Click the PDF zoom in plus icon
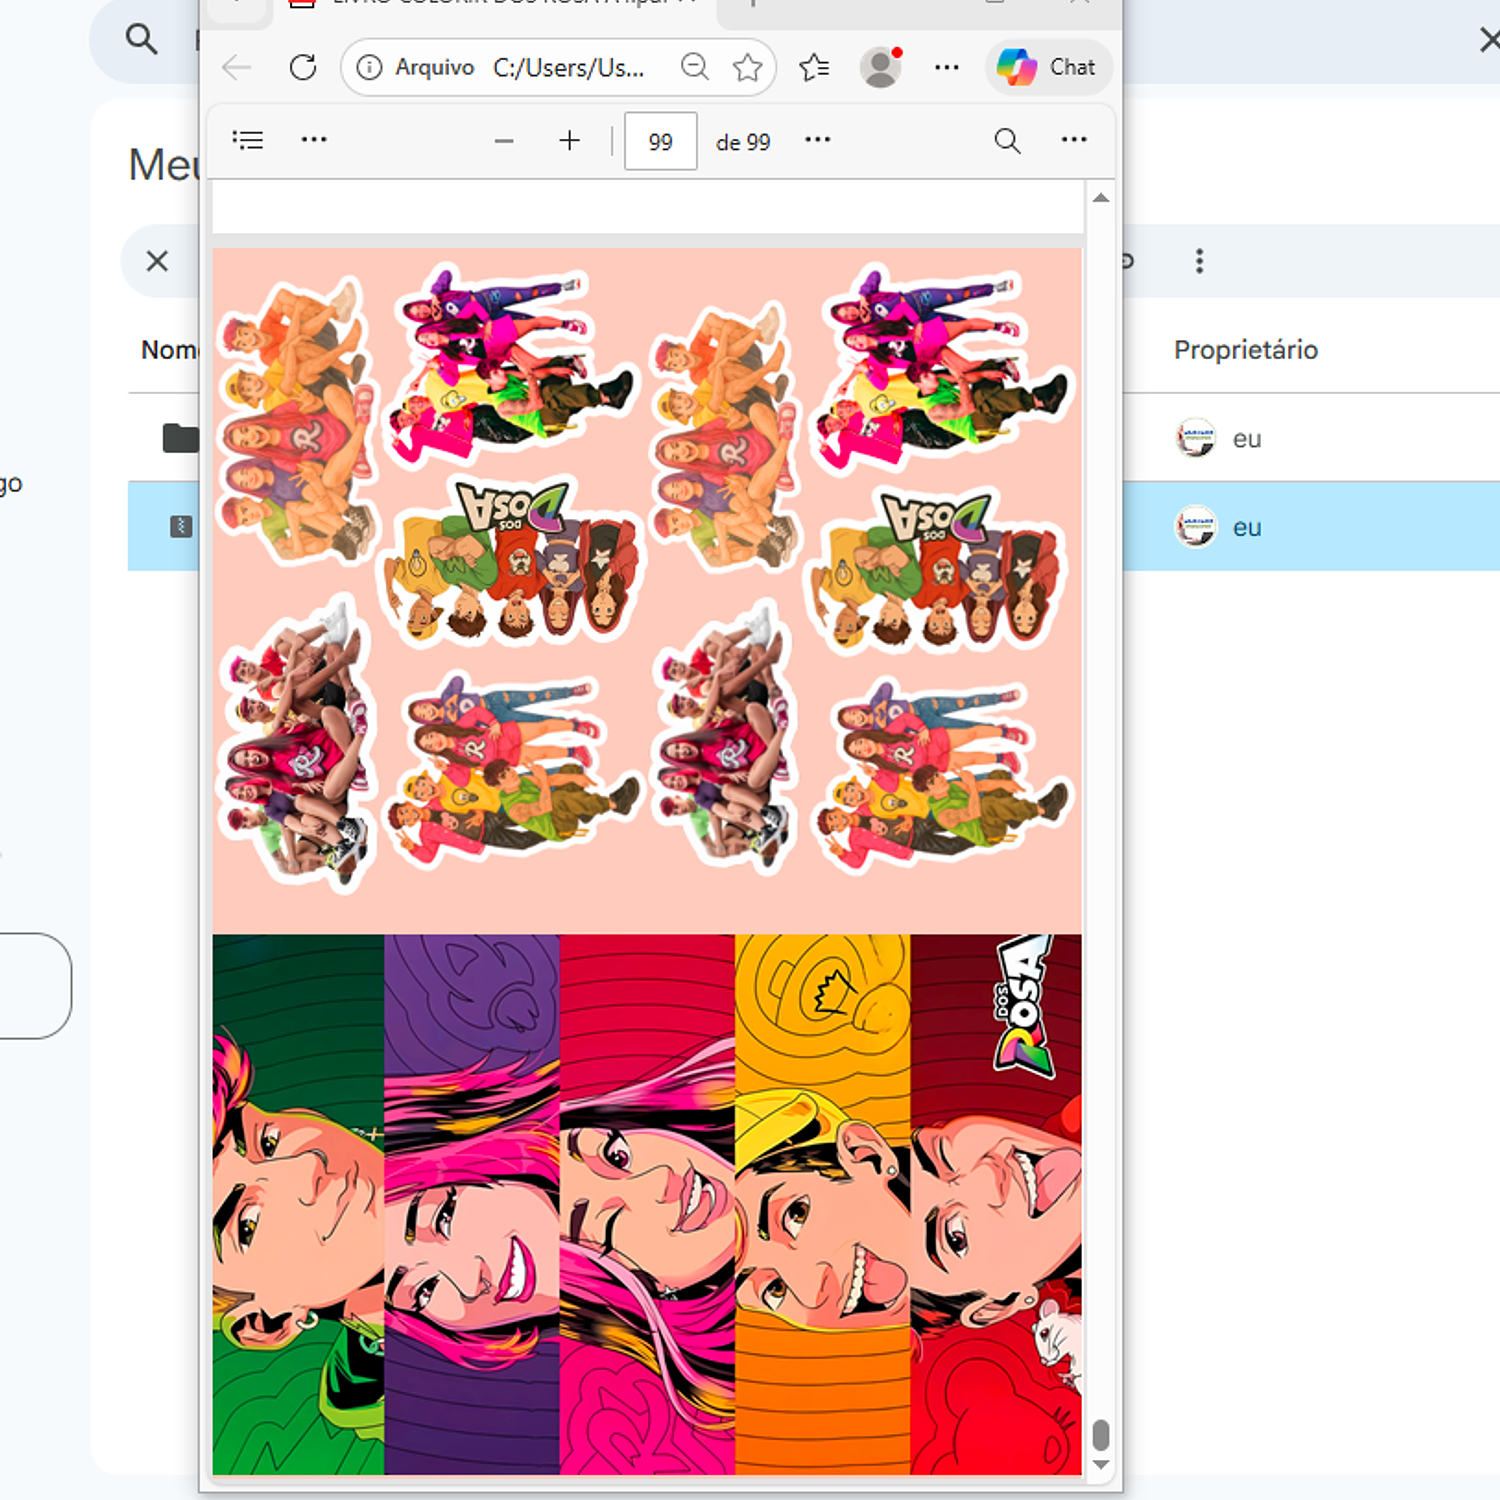The height and width of the screenshot is (1500, 1500). point(569,141)
